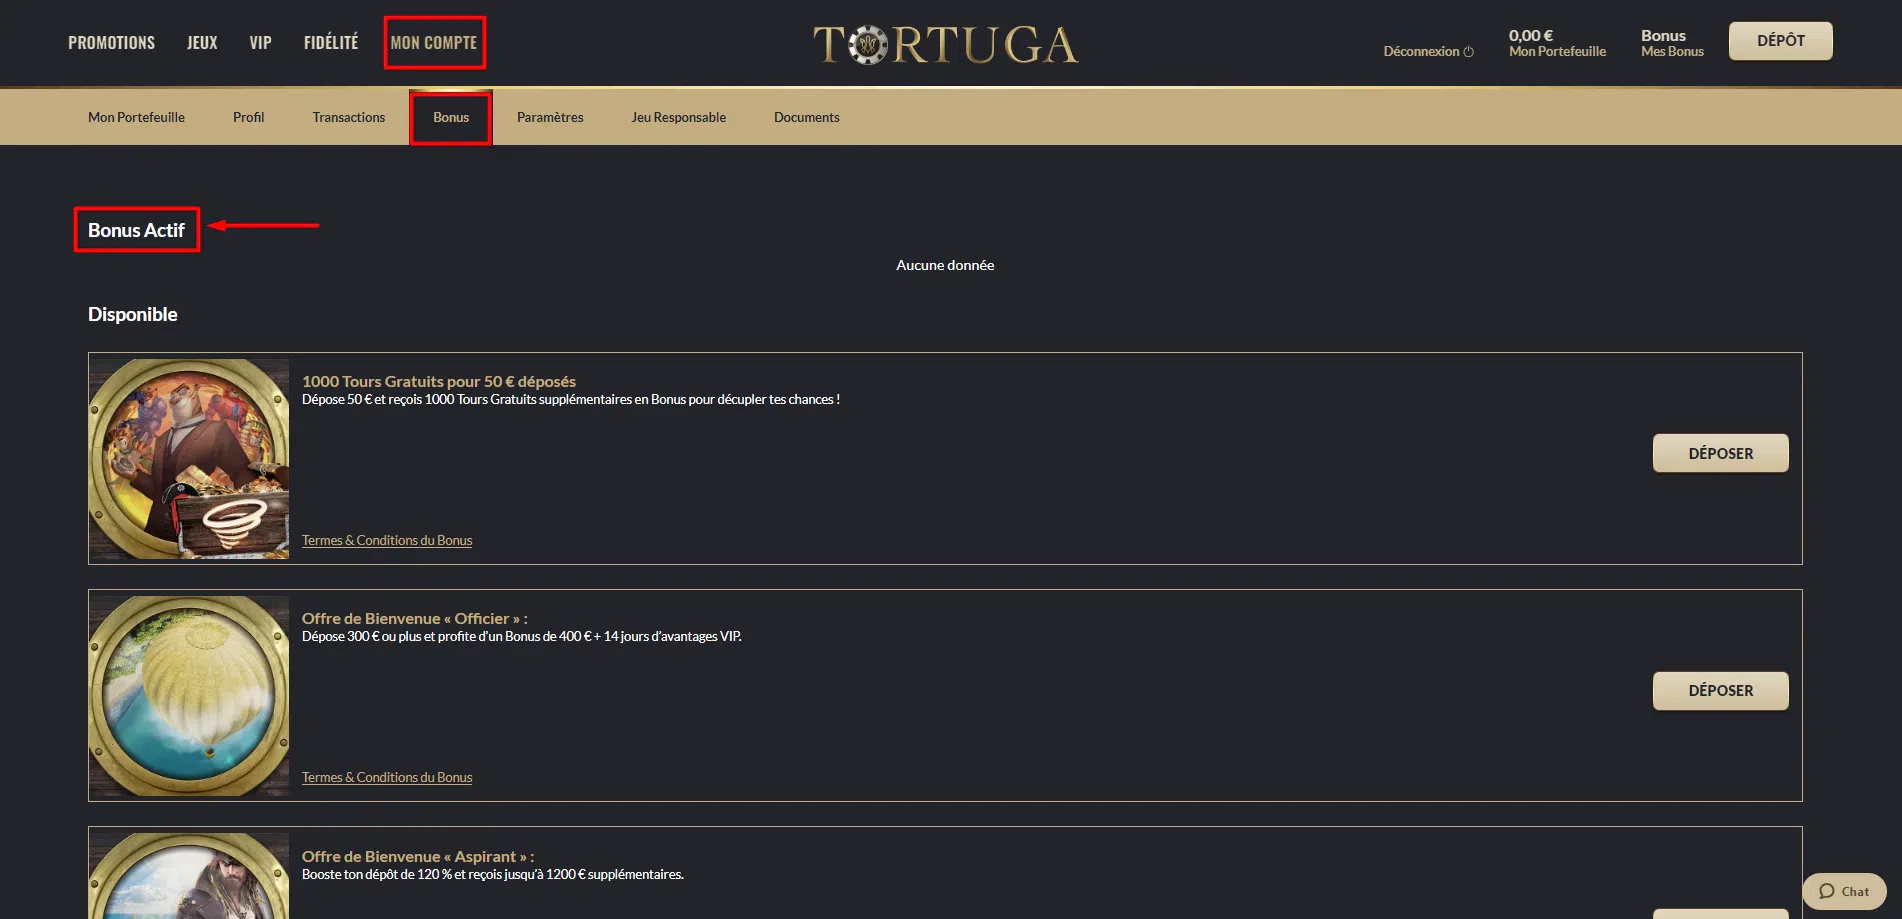The image size is (1902, 919).
Task: Open the 1000 Tours Gratuits bonus thumbnail
Action: coord(189,459)
